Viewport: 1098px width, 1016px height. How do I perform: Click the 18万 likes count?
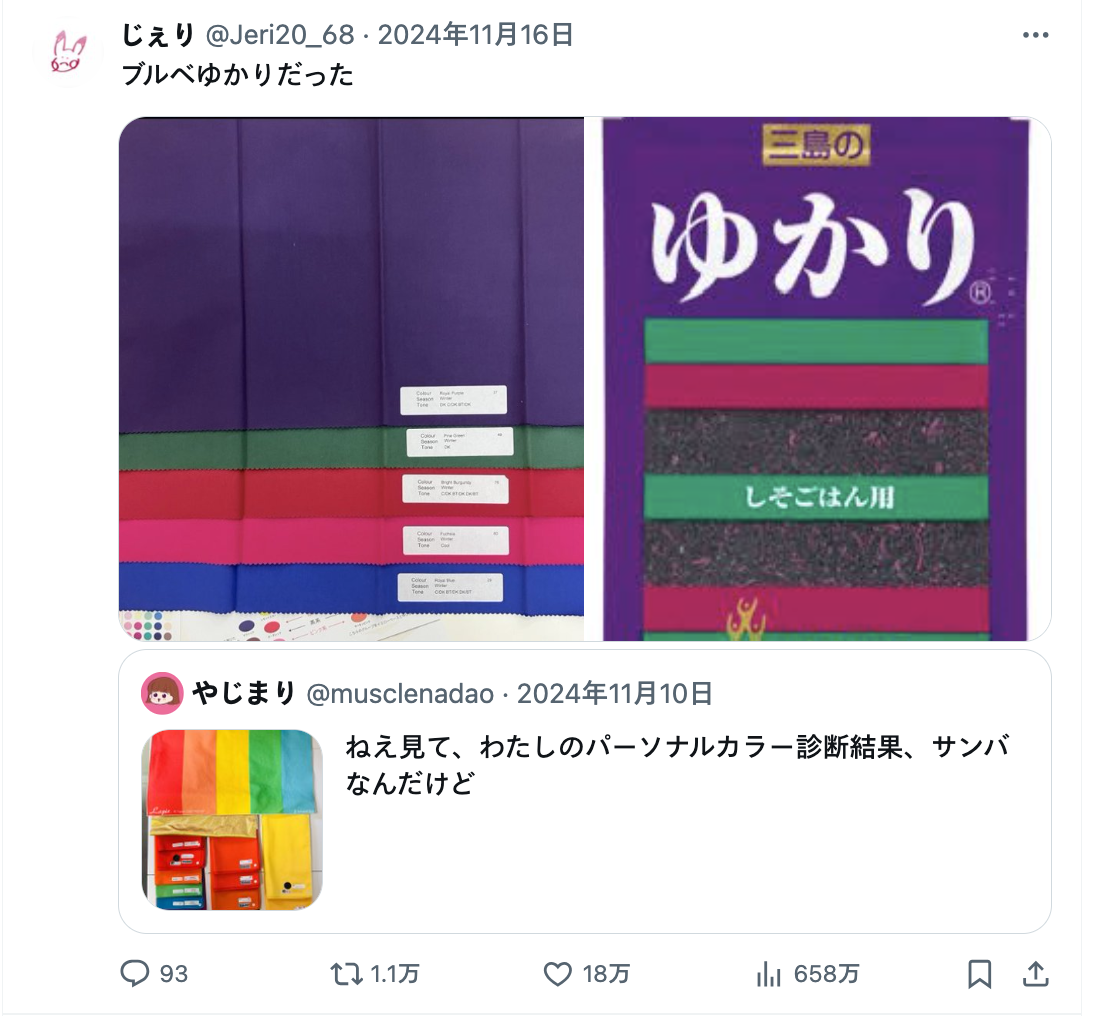(606, 974)
